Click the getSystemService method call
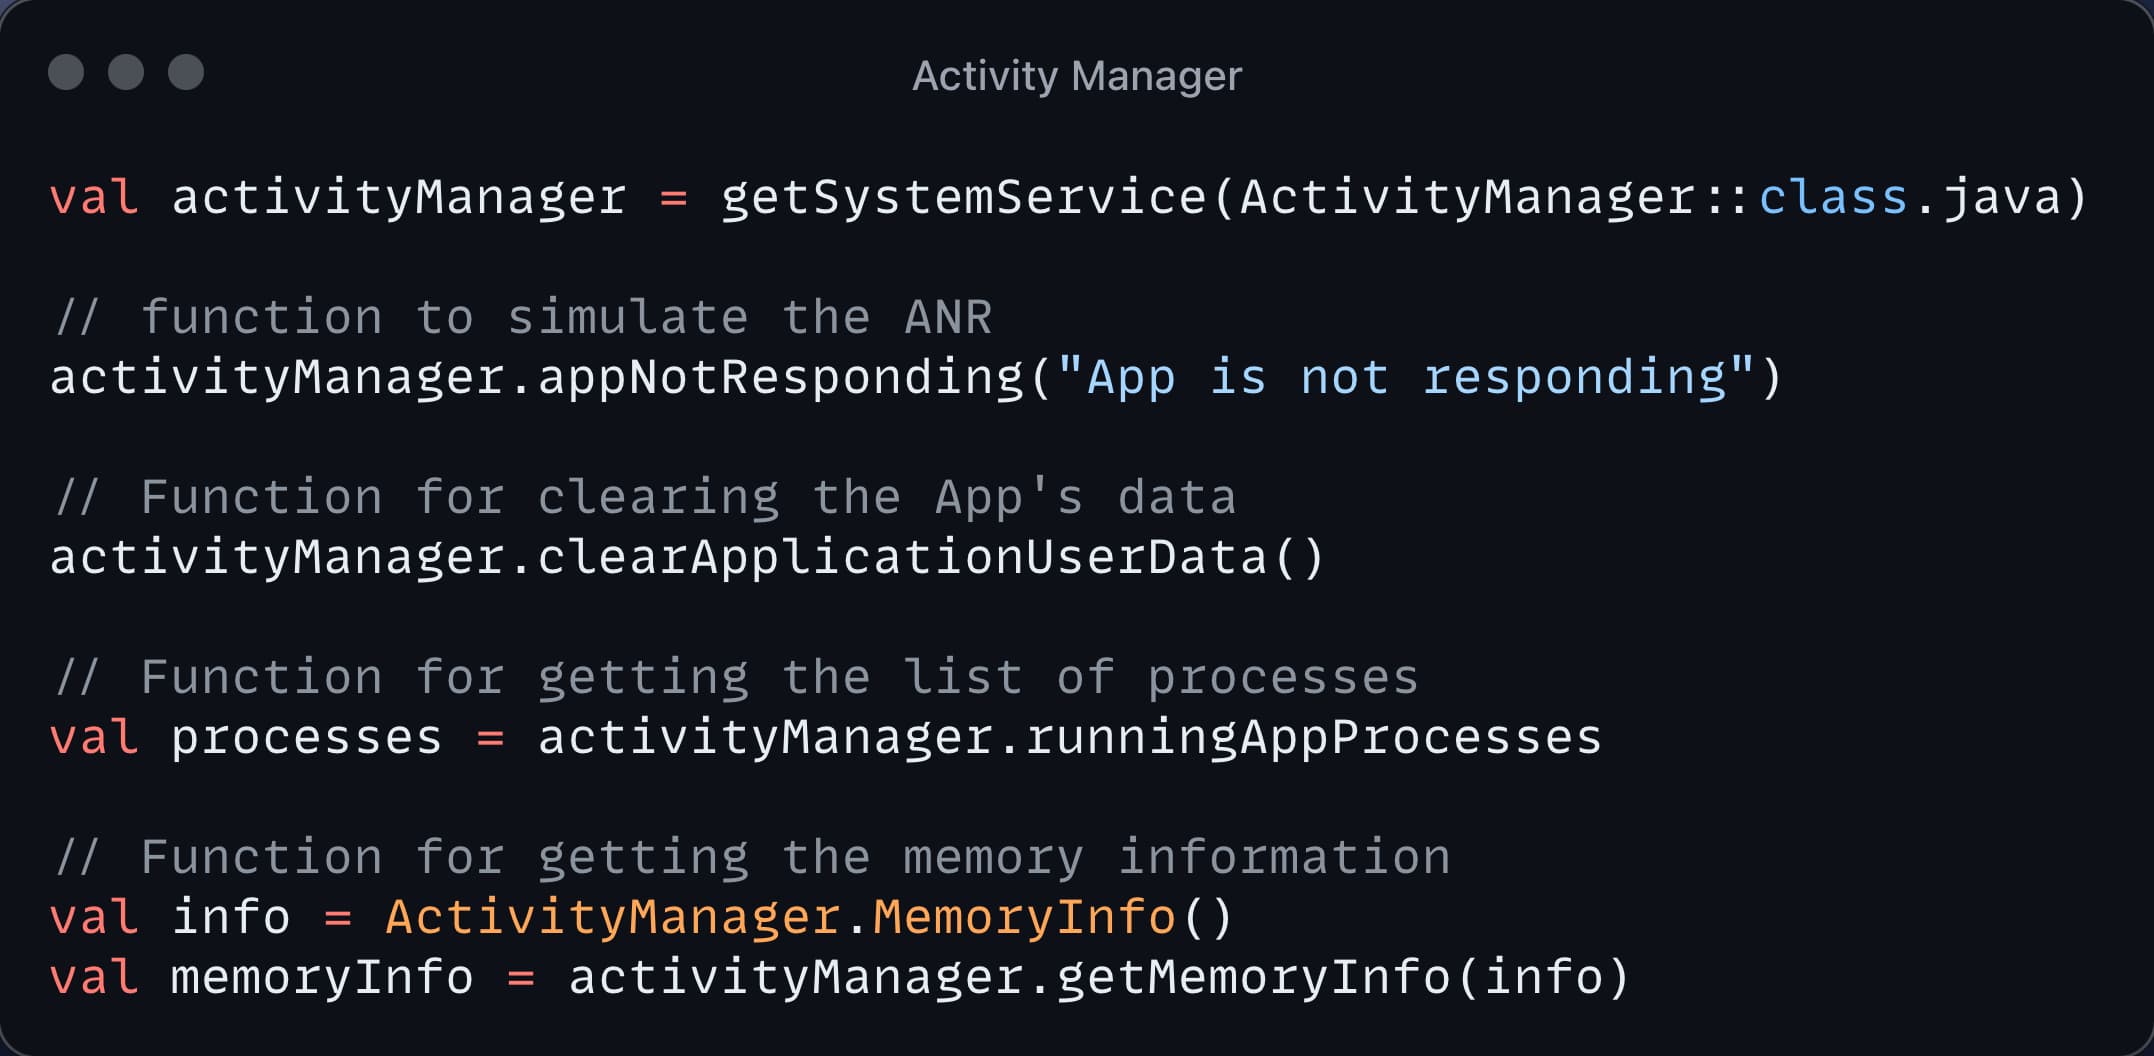This screenshot has height=1056, width=2154. (x=963, y=197)
